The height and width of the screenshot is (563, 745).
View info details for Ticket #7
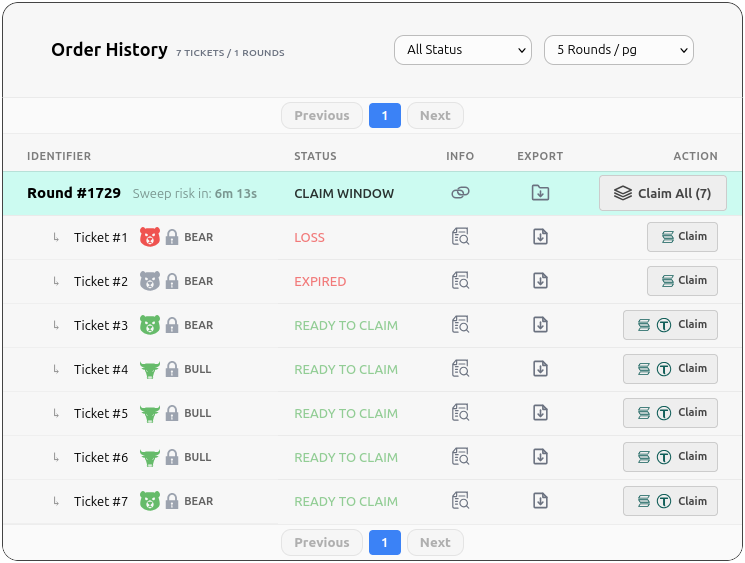(x=460, y=501)
